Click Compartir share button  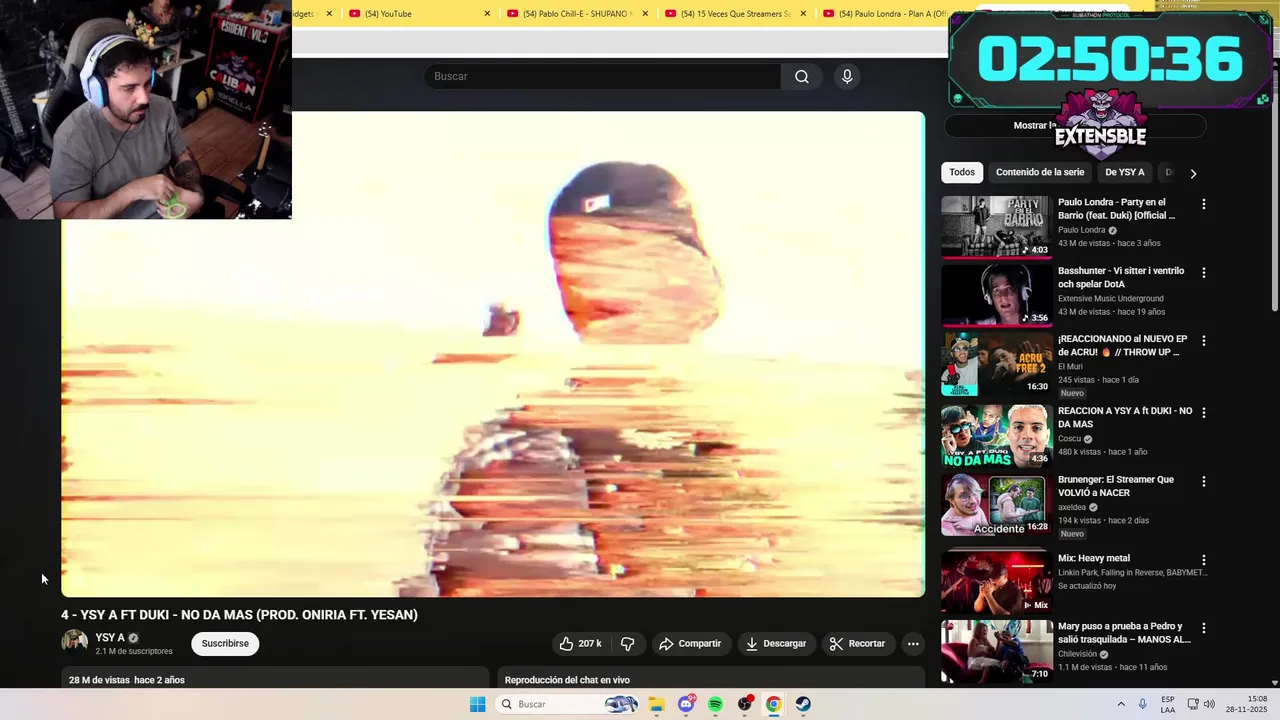689,644
